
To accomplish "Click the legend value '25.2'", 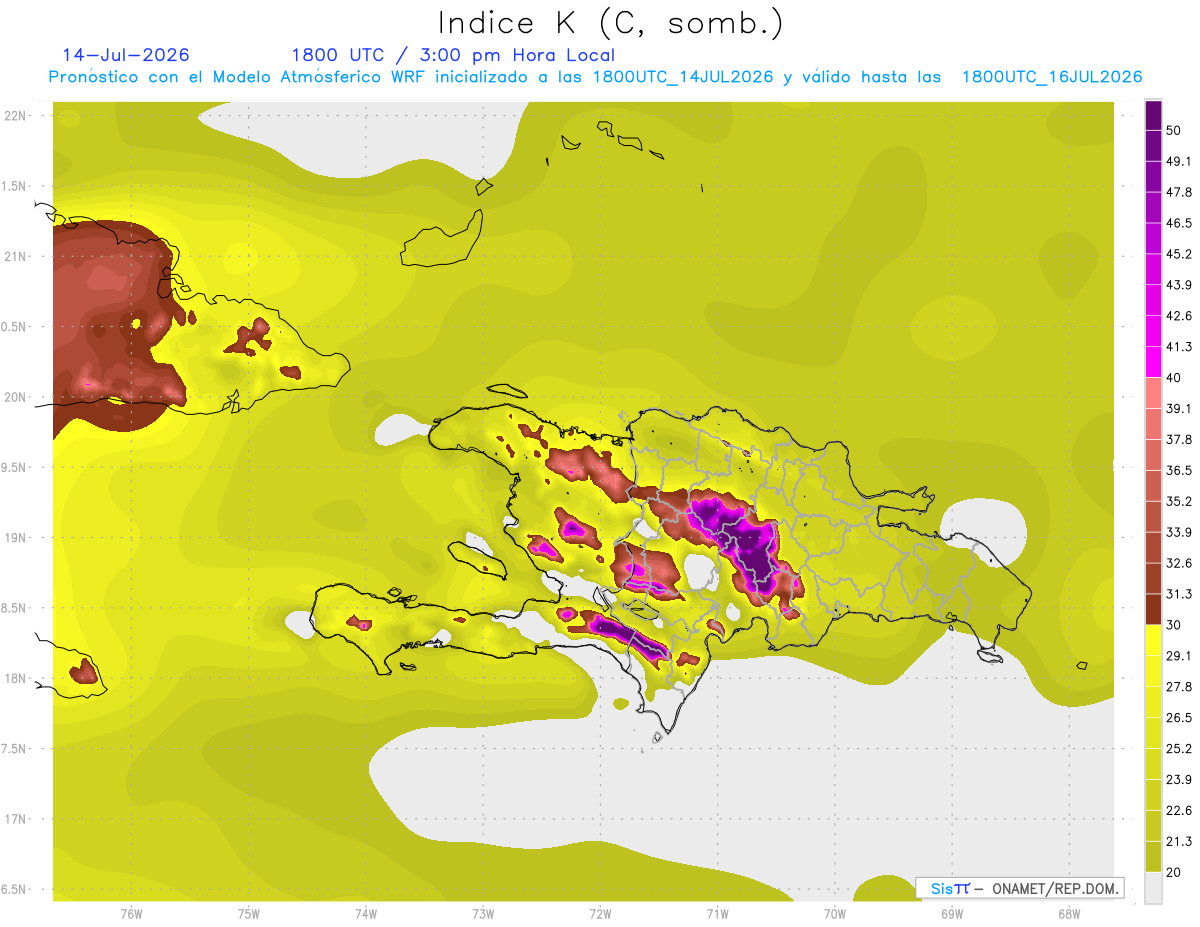I will click(1180, 748).
